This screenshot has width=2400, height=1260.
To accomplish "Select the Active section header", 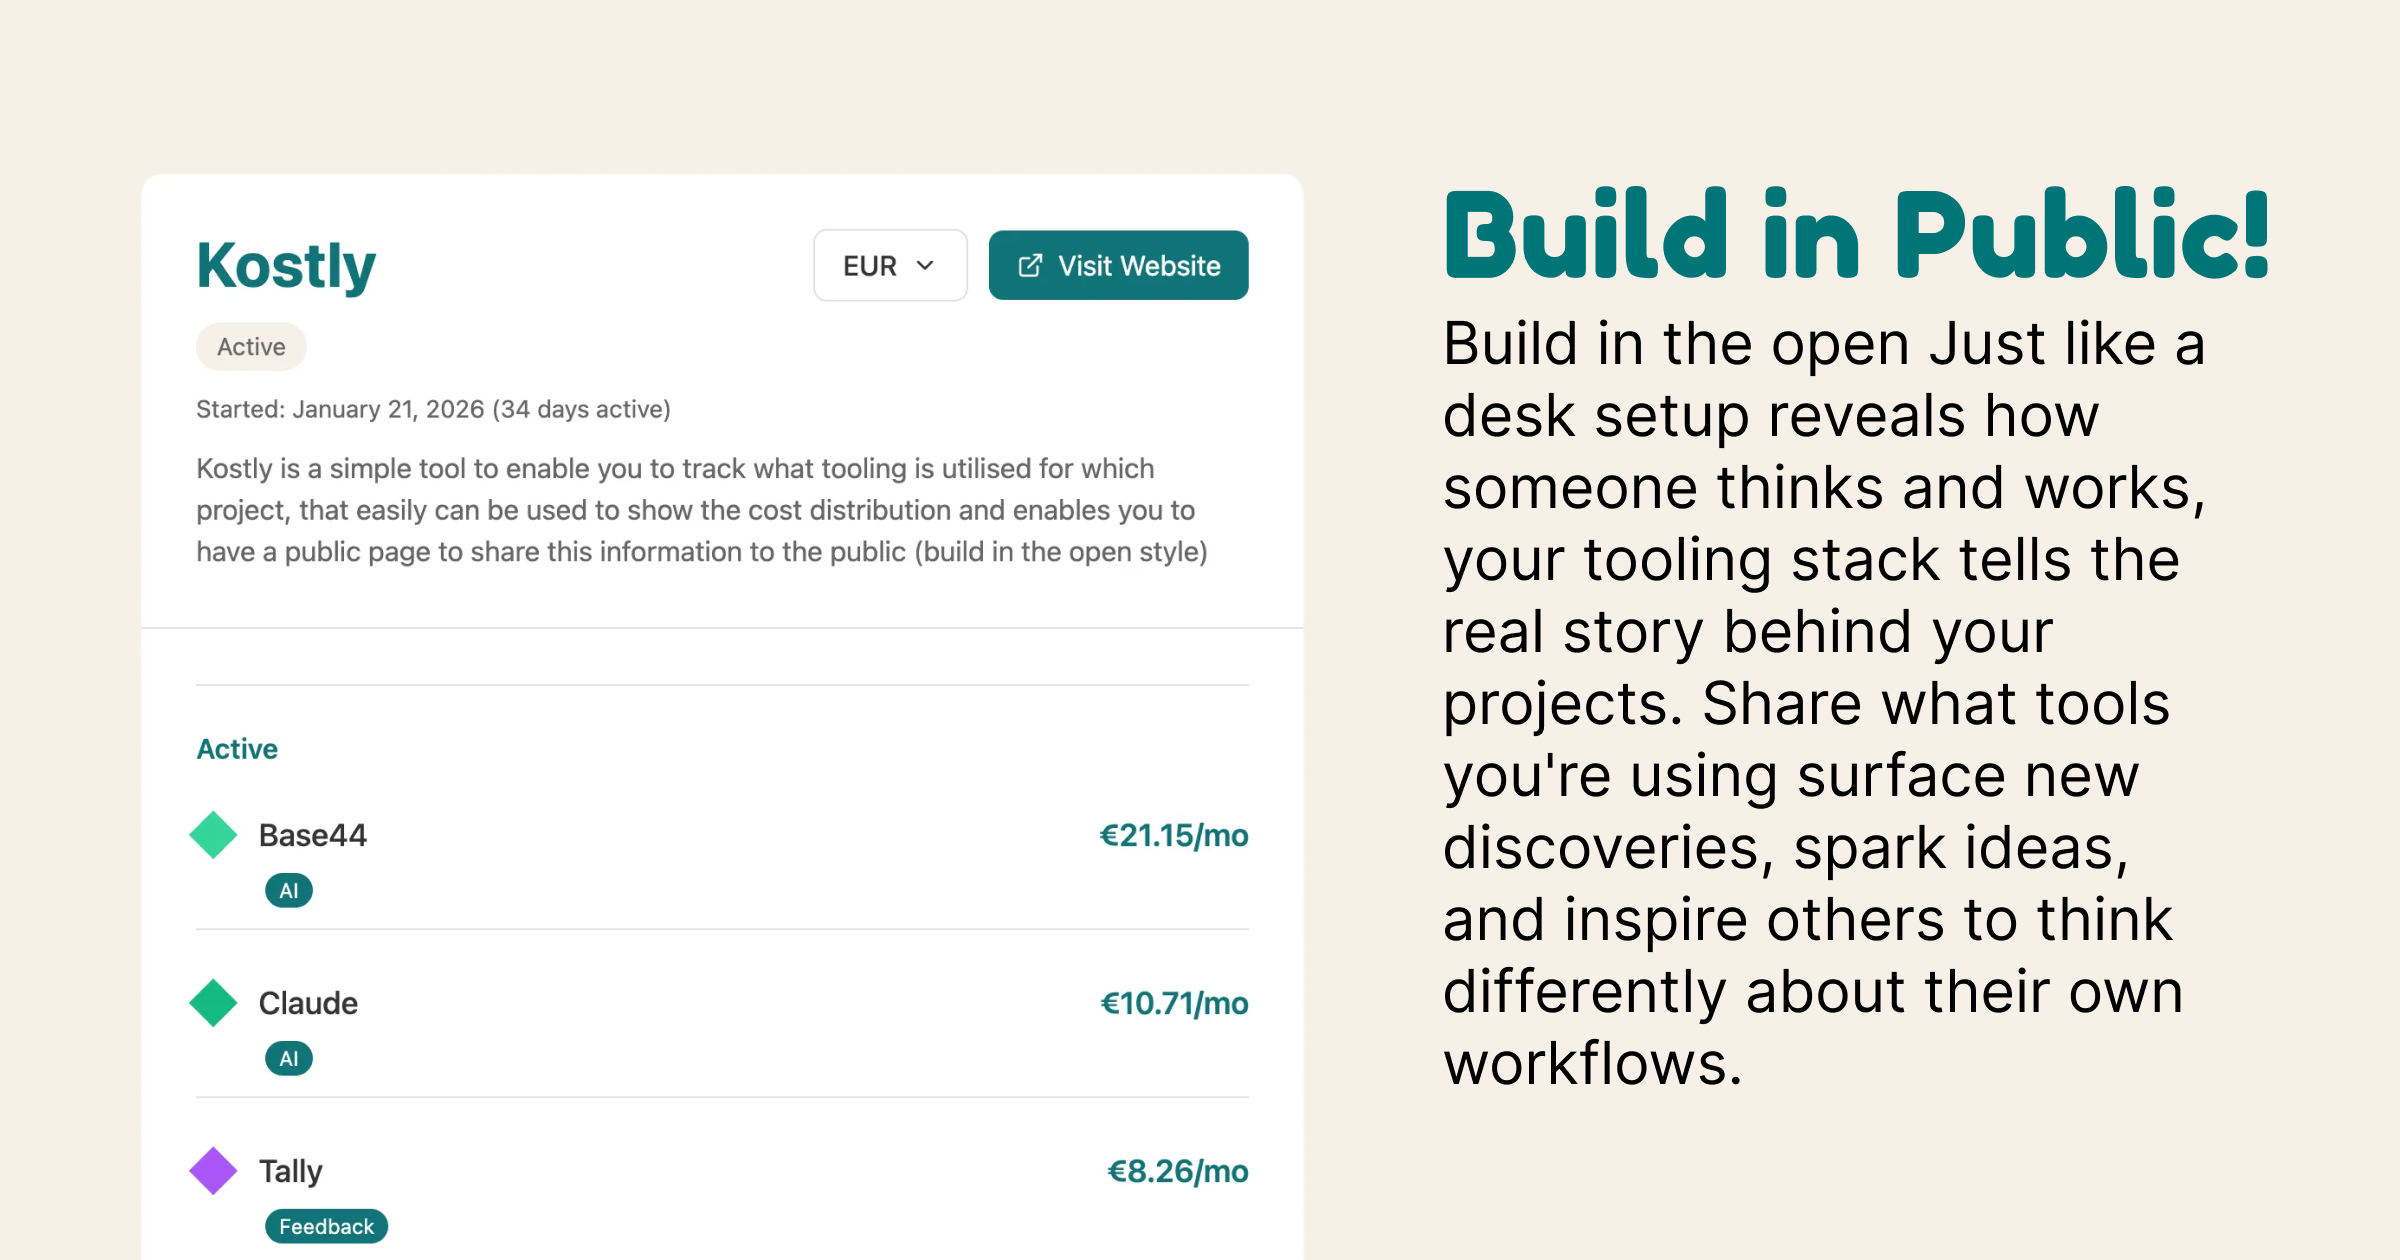I will coord(236,748).
